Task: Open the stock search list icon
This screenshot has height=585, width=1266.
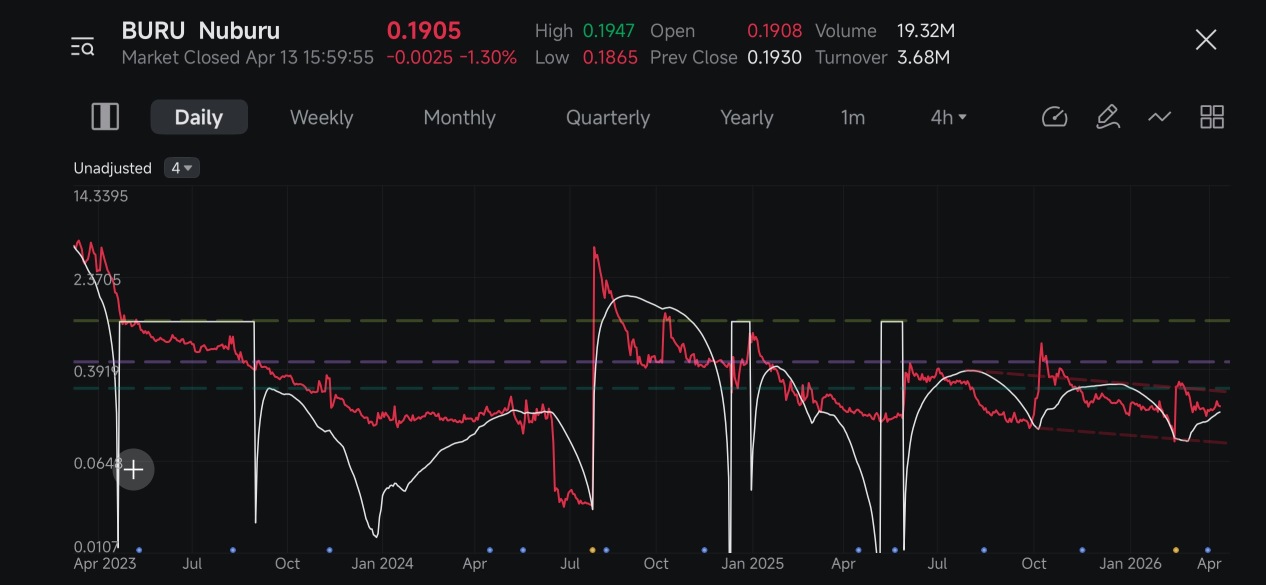Action: point(82,46)
